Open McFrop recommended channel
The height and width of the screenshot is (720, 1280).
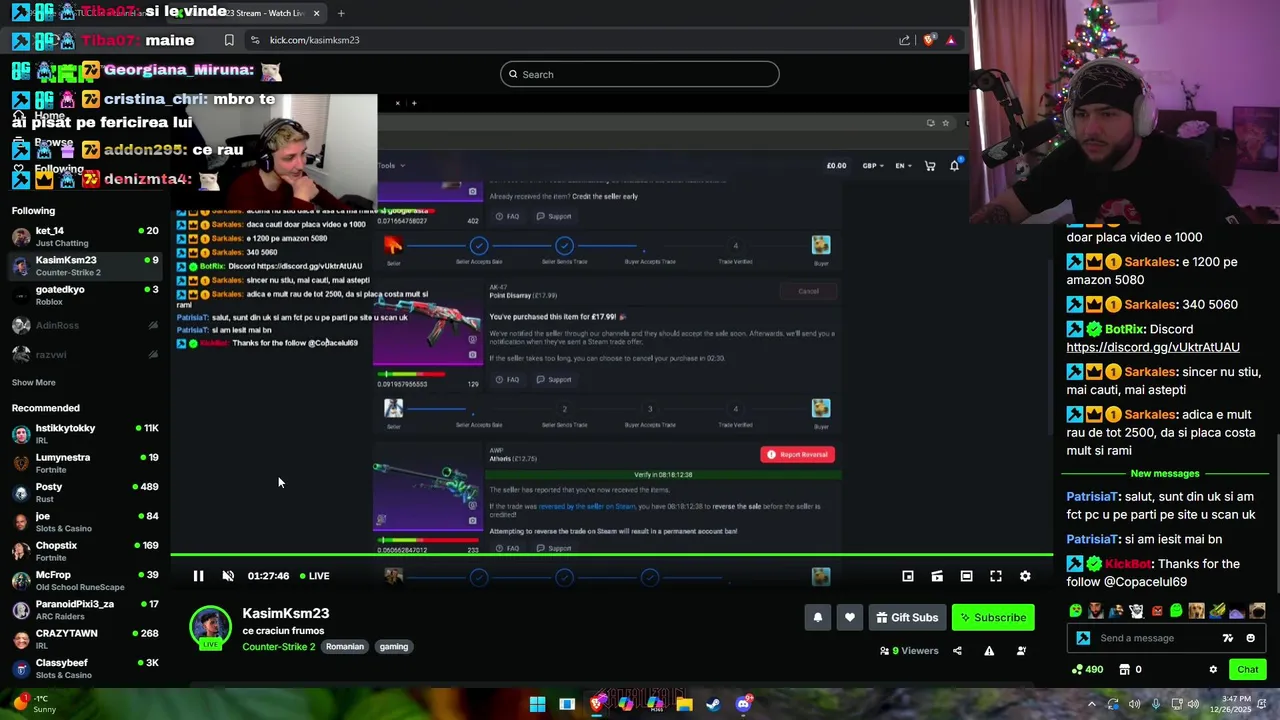pos(85,580)
